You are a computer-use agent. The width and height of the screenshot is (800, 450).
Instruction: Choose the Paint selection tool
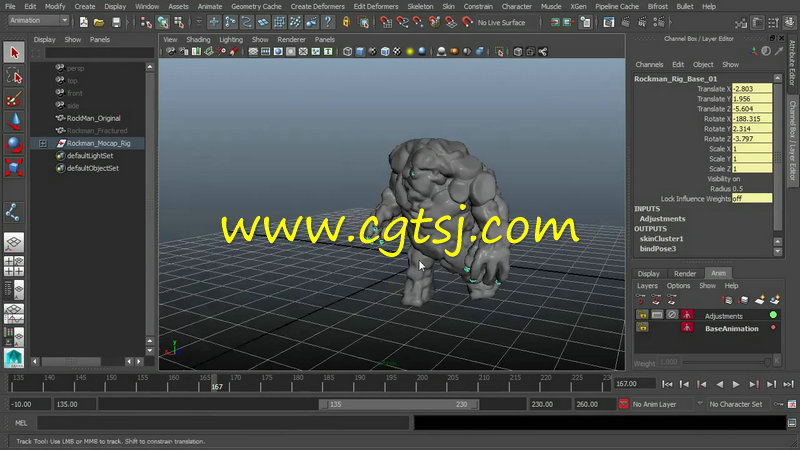pos(14,98)
